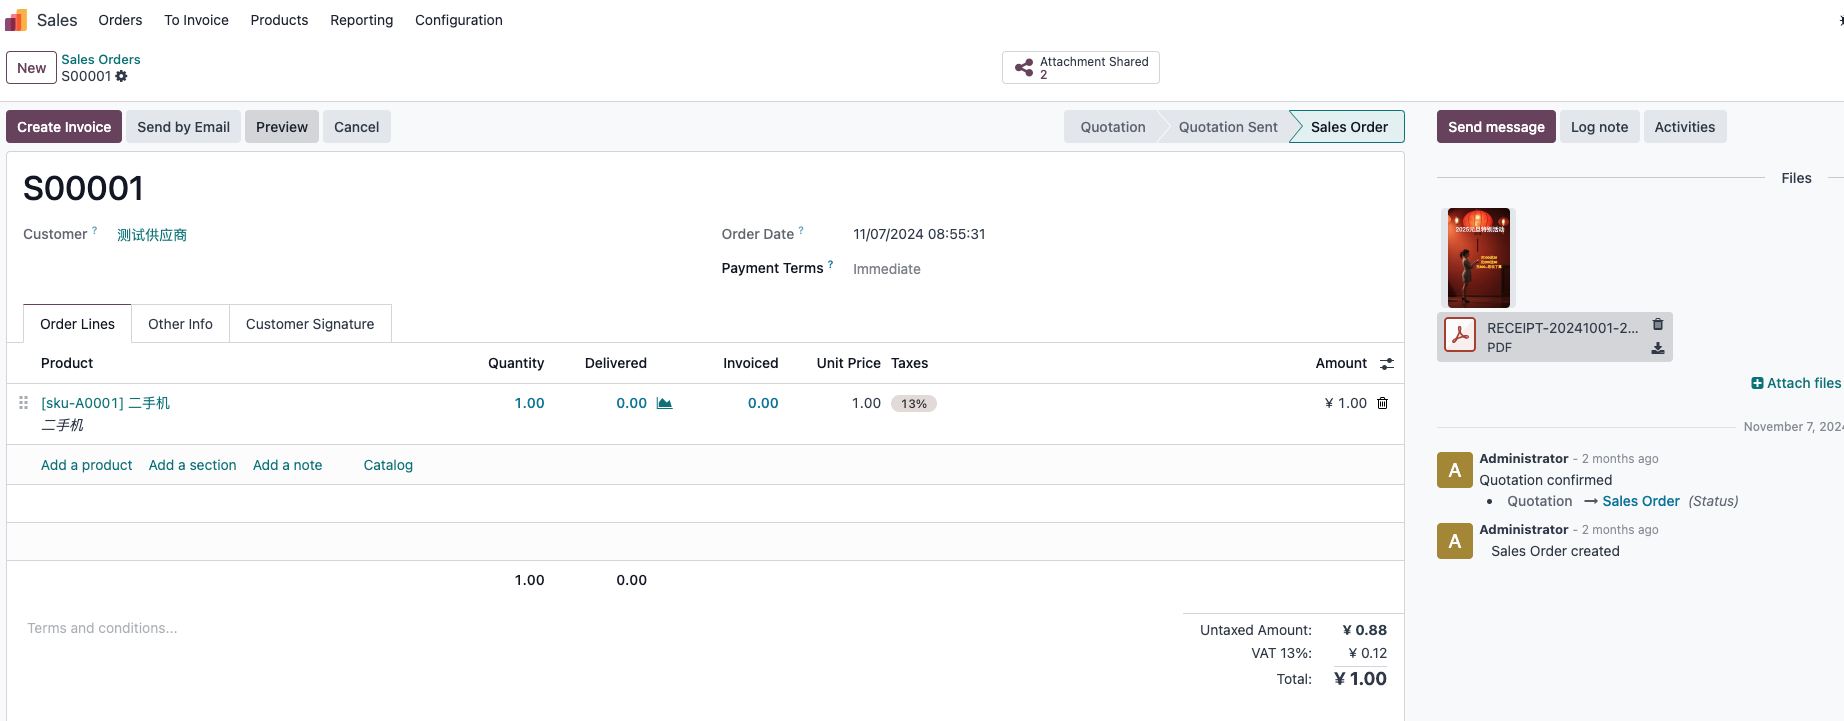Switch to the Other Info tab
1844x721 pixels.
click(x=180, y=324)
